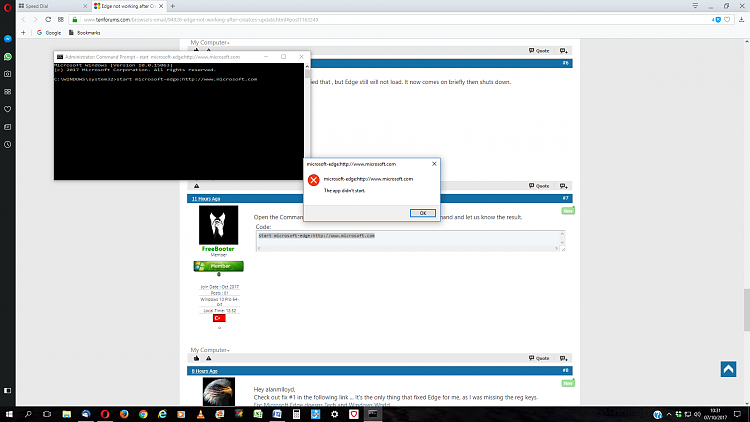Viewport: 750px width, 422px height.
Task: Open taskbar search magnifier
Action: click(x=28, y=414)
